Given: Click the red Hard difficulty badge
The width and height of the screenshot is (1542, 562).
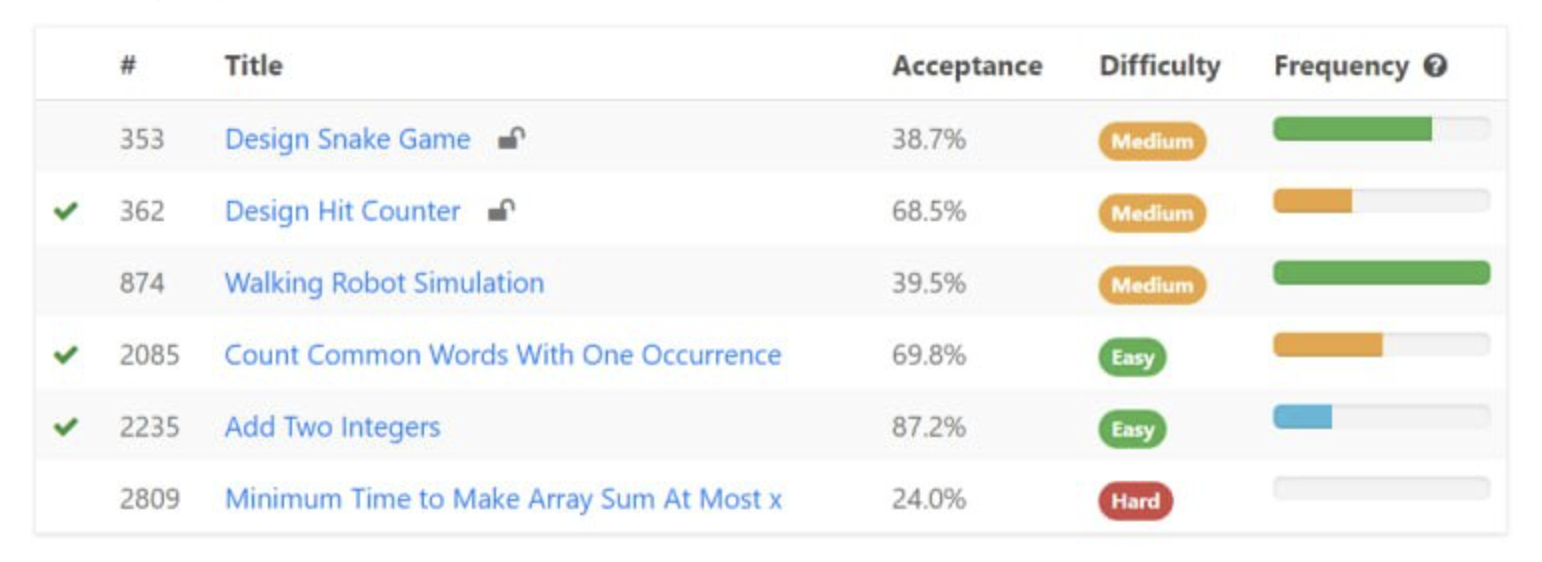Looking at the screenshot, I should (1135, 501).
